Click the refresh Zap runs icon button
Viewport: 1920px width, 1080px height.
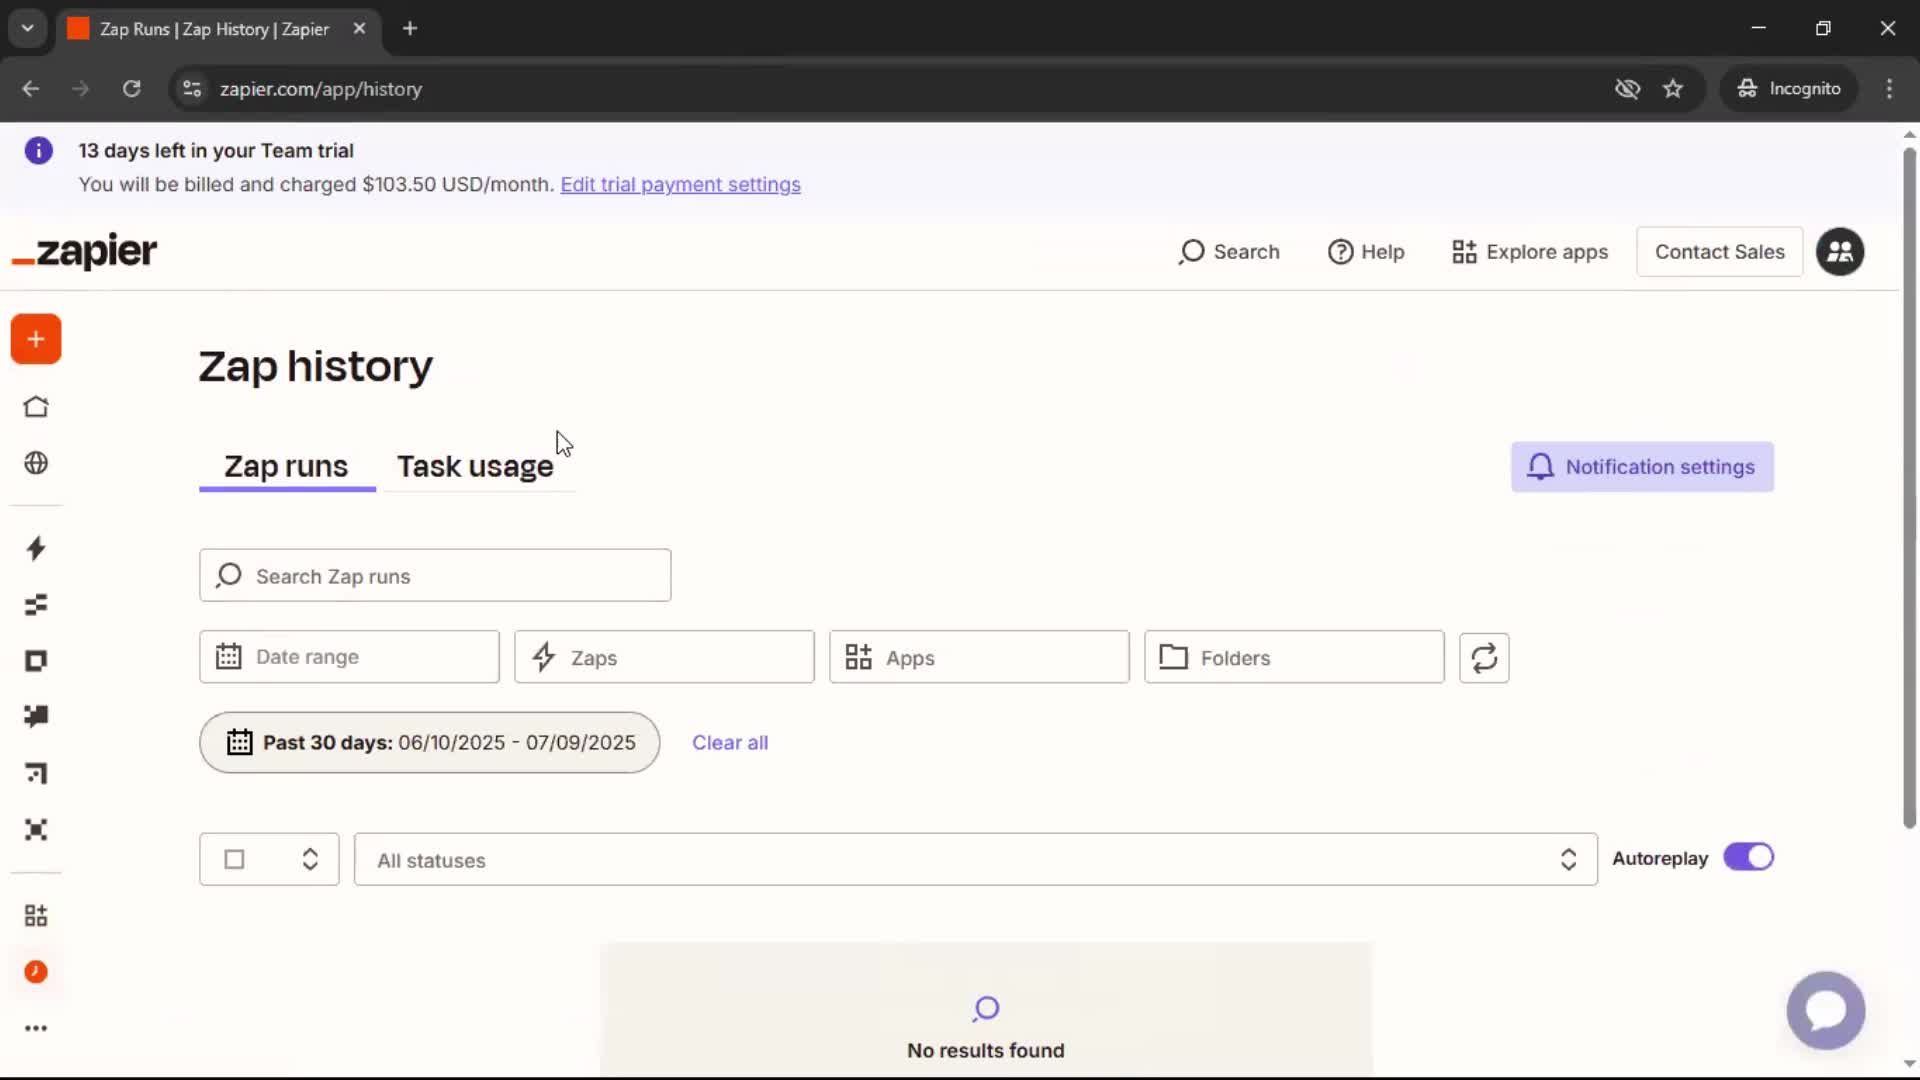tap(1484, 658)
